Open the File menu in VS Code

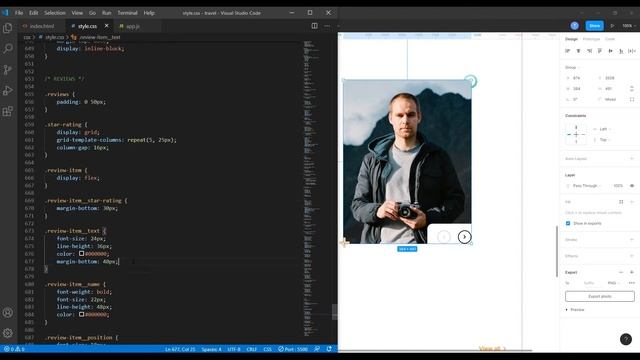point(19,13)
